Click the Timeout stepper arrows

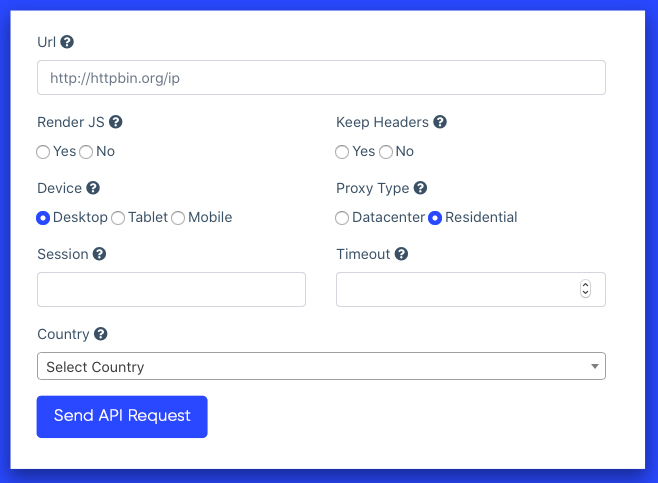click(585, 289)
